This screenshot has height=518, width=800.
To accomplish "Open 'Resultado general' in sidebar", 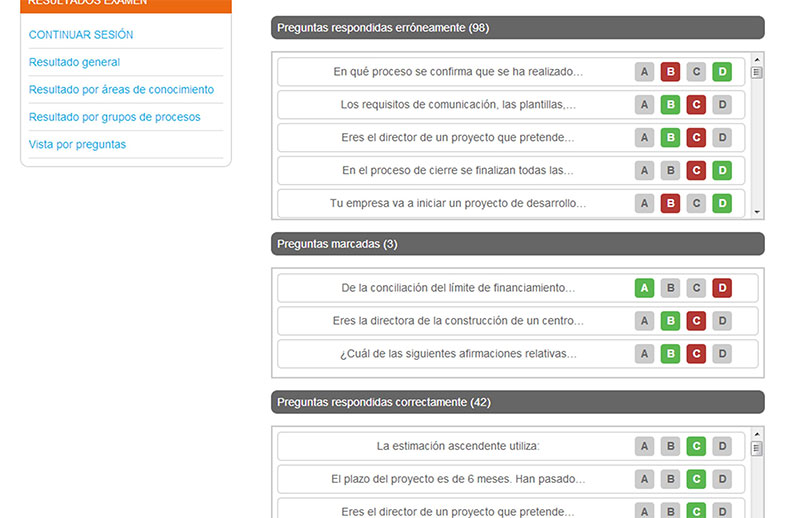I will pyautogui.click(x=74, y=62).
